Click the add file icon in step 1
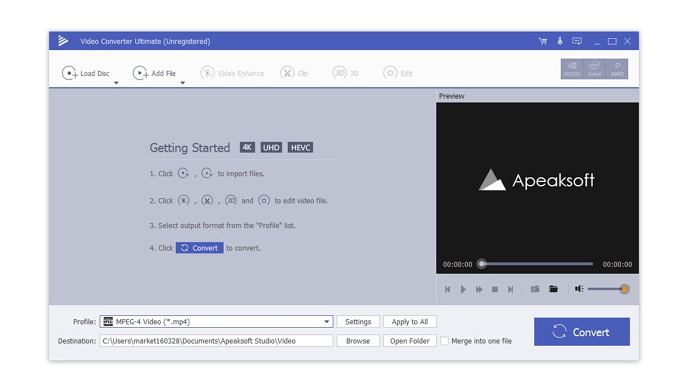The width and height of the screenshot is (688, 383). tap(207, 173)
